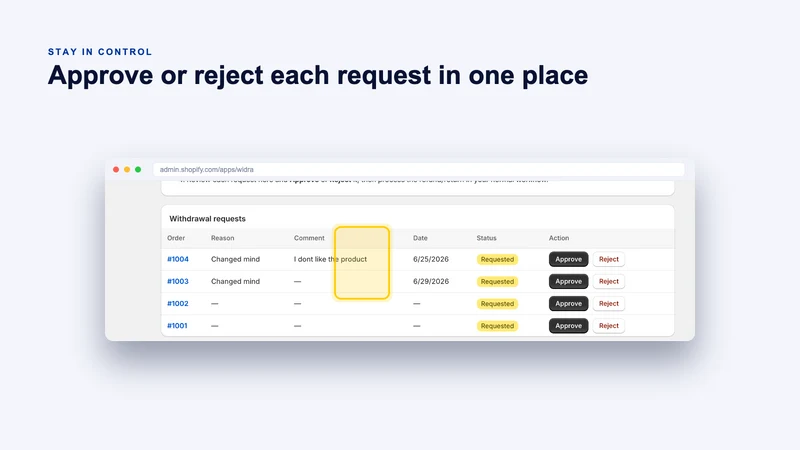Select the Requested status badge for #1004
The width and height of the screenshot is (800, 450).
tap(497, 259)
